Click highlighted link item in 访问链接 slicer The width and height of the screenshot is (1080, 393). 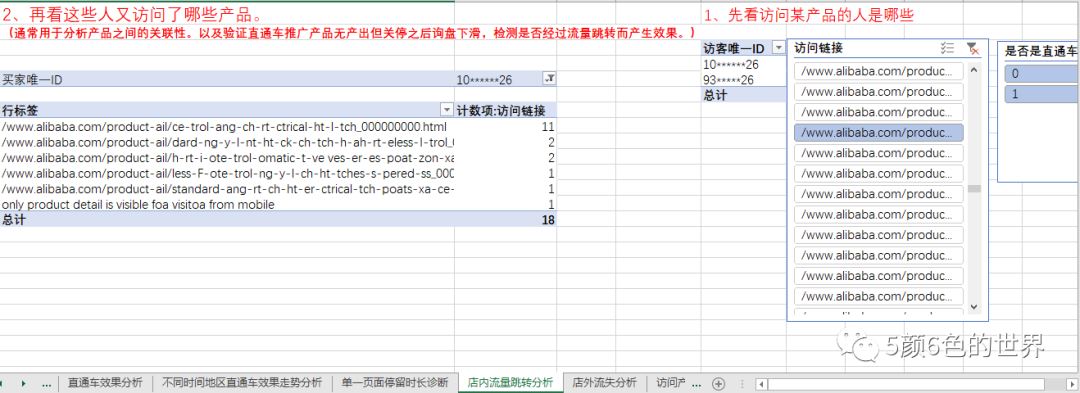879,133
